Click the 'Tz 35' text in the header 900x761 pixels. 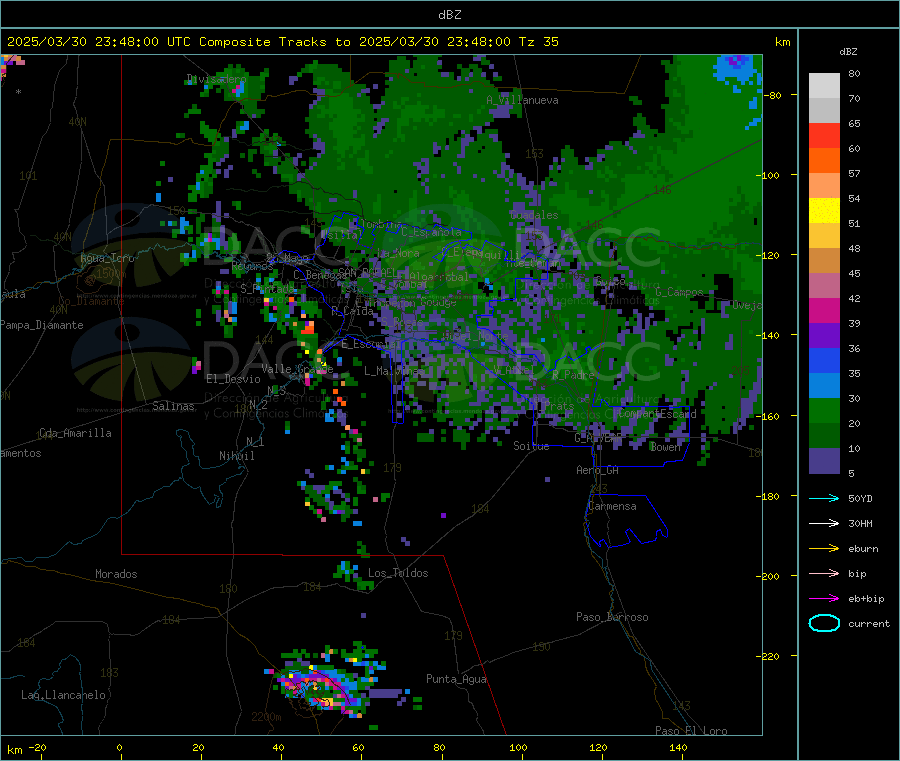pos(538,42)
